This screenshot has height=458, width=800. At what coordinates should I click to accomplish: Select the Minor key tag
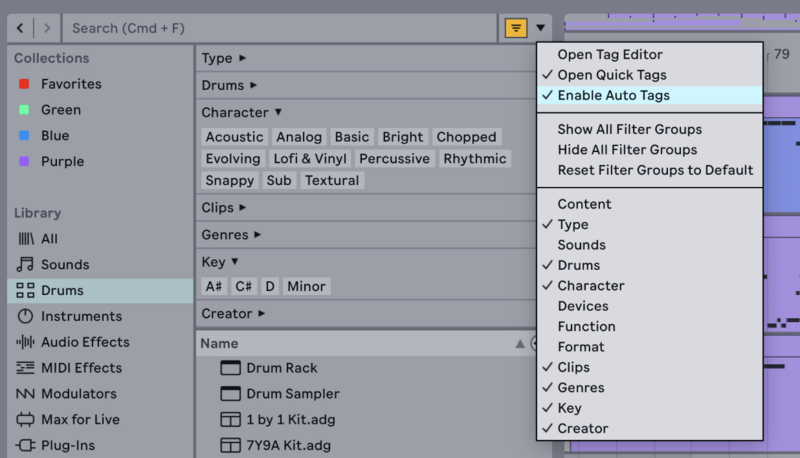[x=306, y=287]
